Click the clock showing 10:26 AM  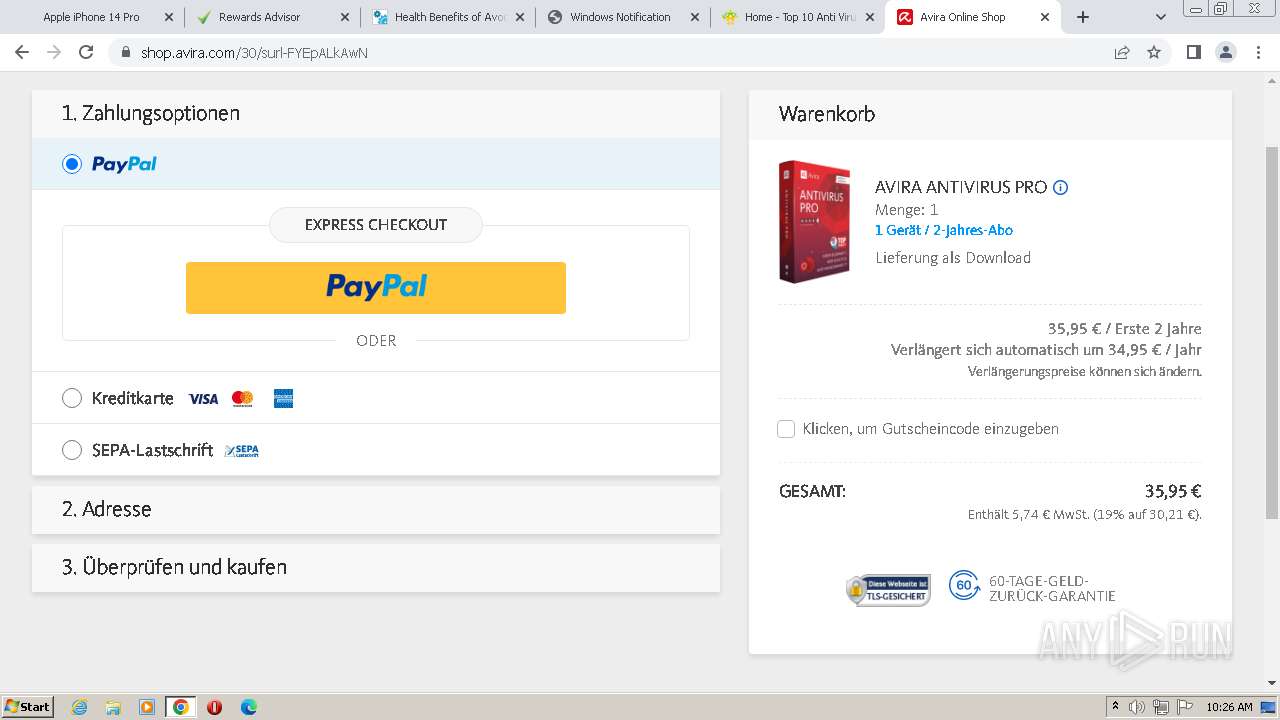[x=1229, y=707]
